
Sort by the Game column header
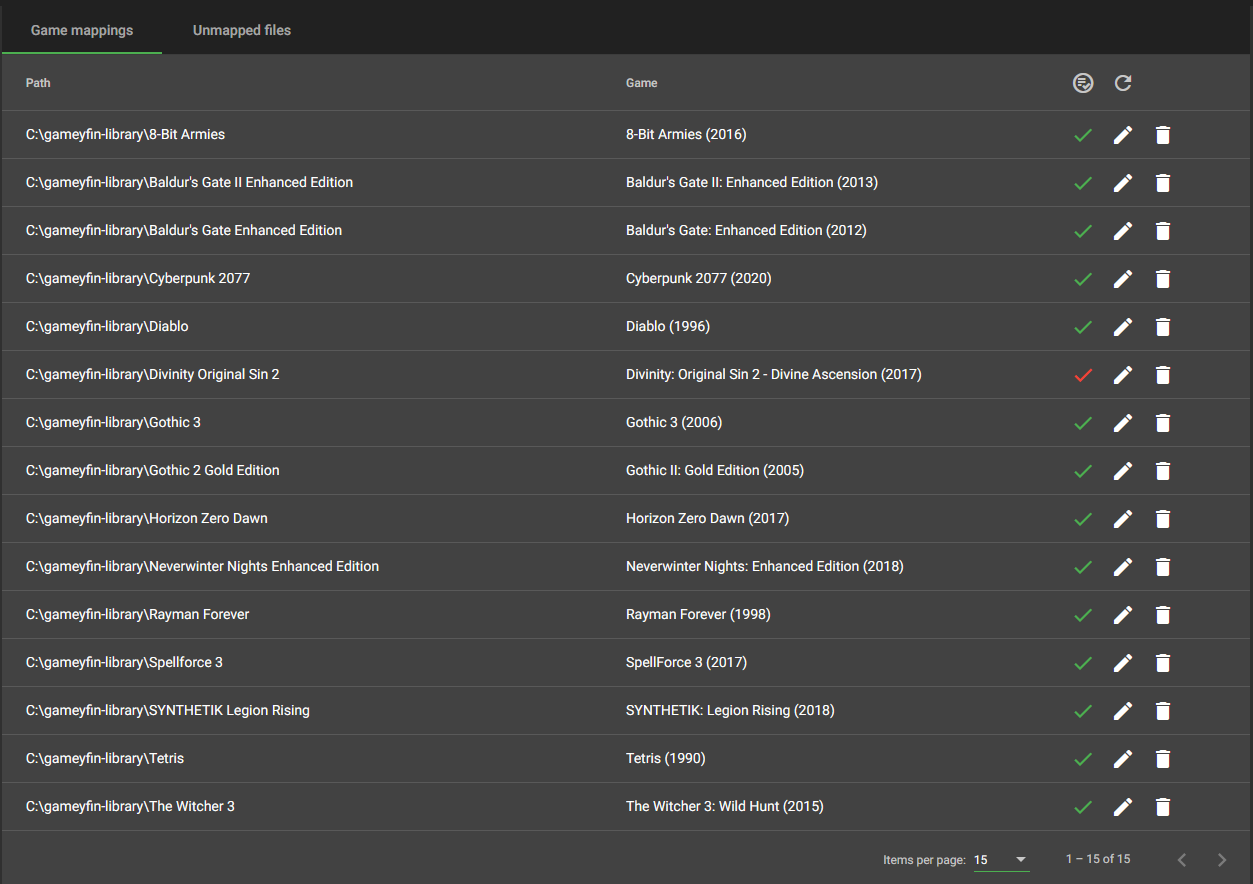click(x=642, y=83)
